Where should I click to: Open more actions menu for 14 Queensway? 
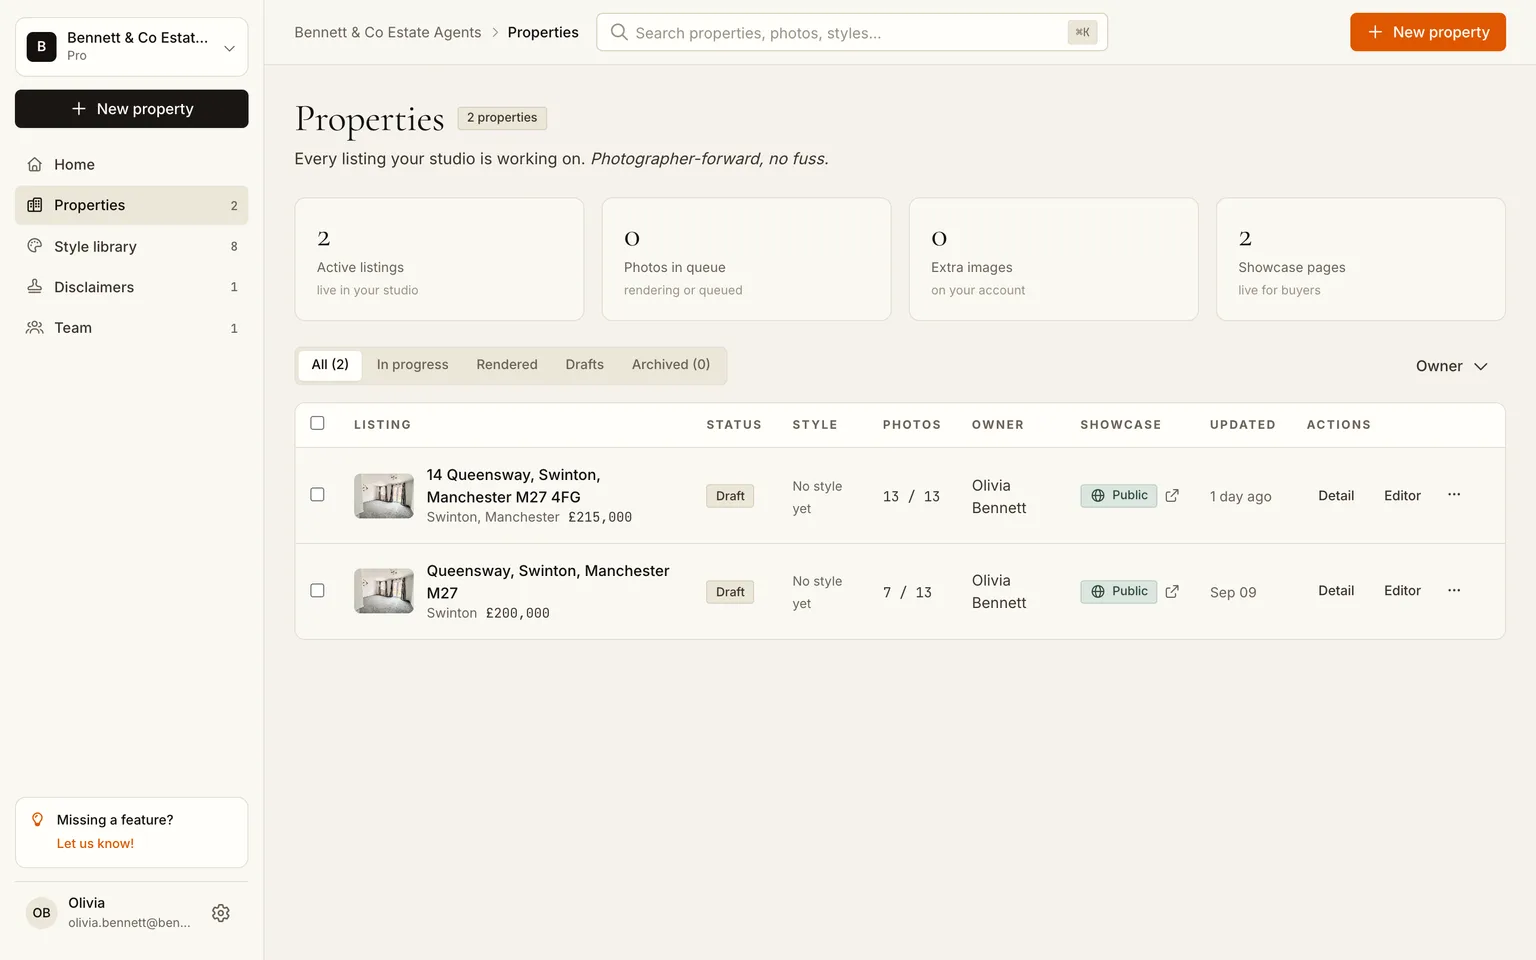pos(1454,495)
